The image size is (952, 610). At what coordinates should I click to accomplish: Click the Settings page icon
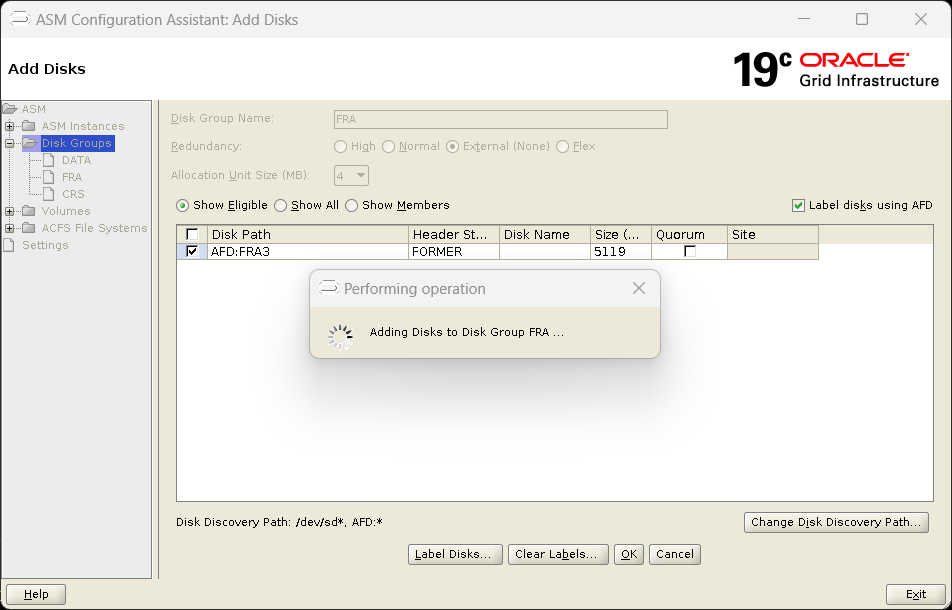(x=8, y=245)
